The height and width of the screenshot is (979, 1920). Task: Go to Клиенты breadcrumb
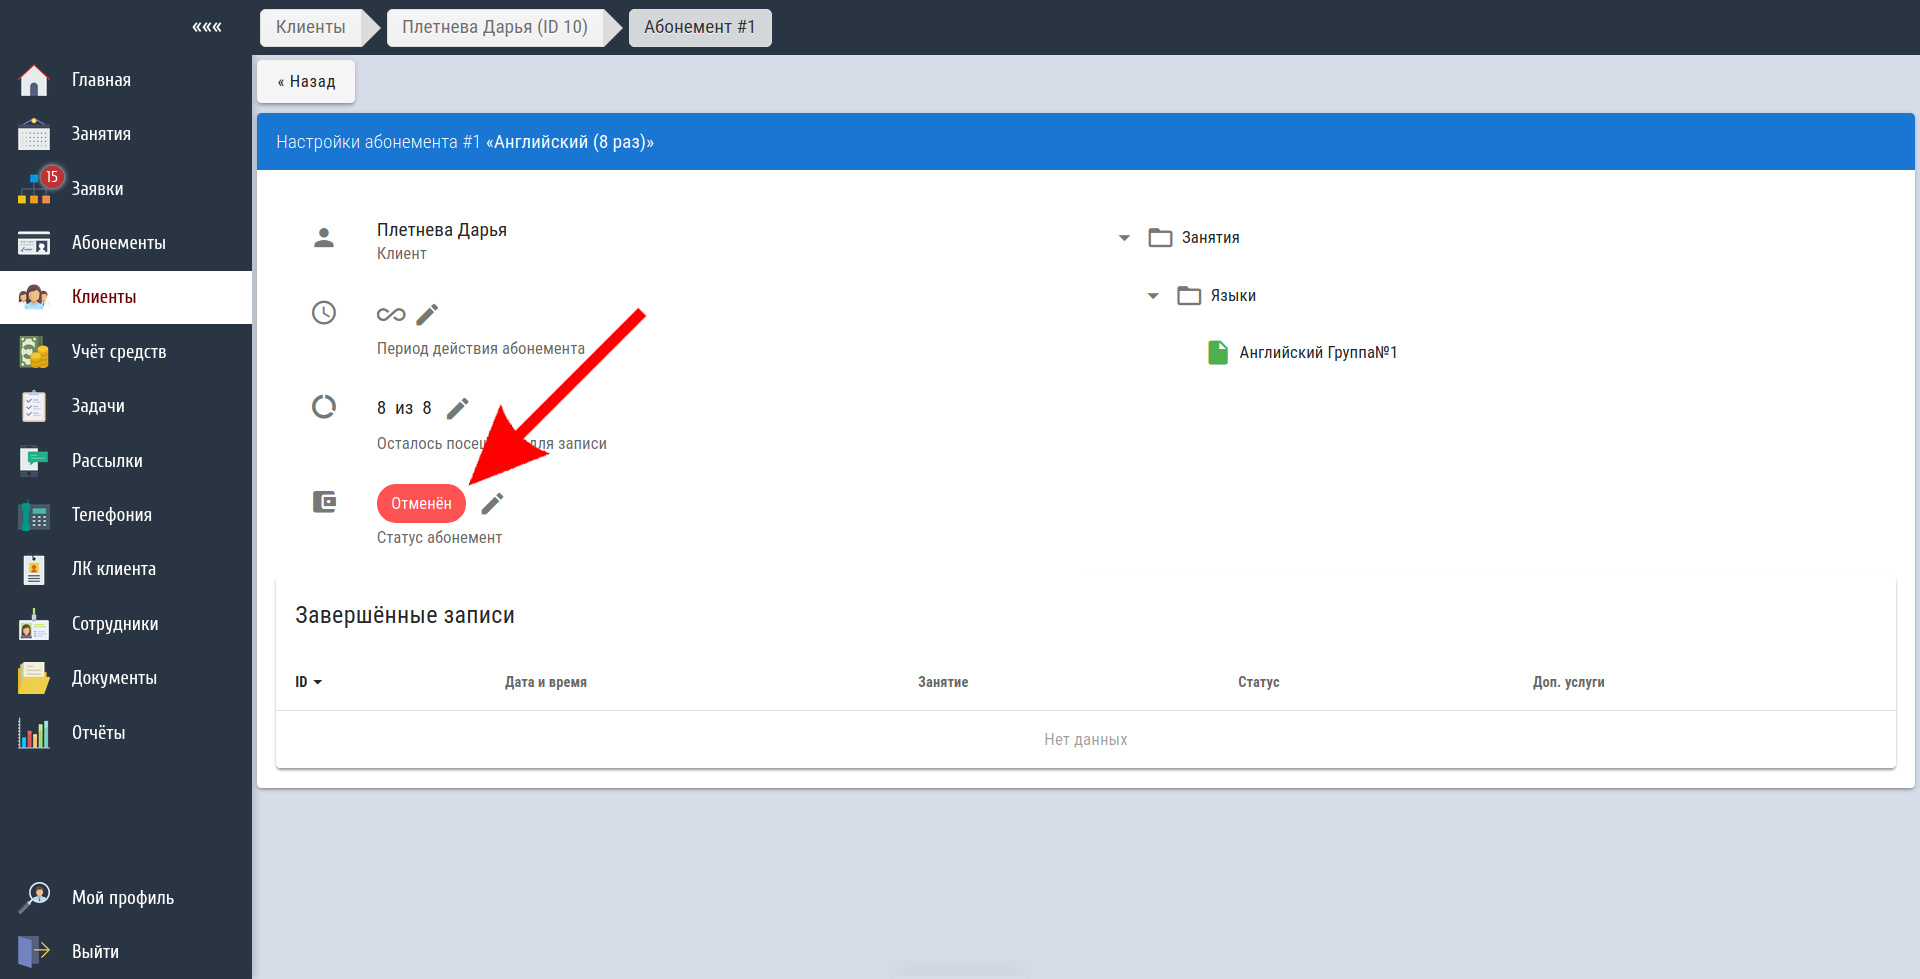coord(311,27)
